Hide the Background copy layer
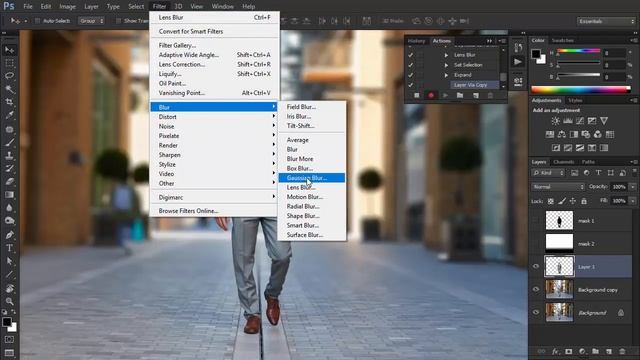The image size is (640, 360). coord(536,289)
